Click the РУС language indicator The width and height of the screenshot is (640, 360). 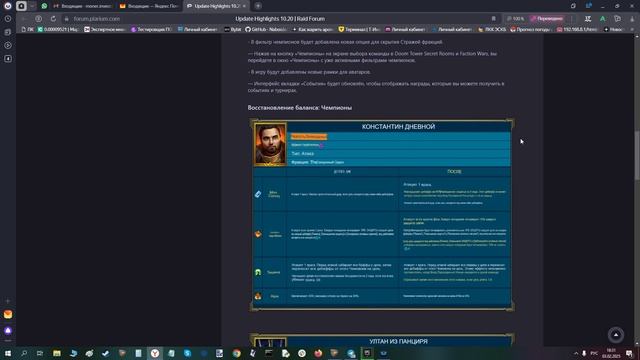595,353
